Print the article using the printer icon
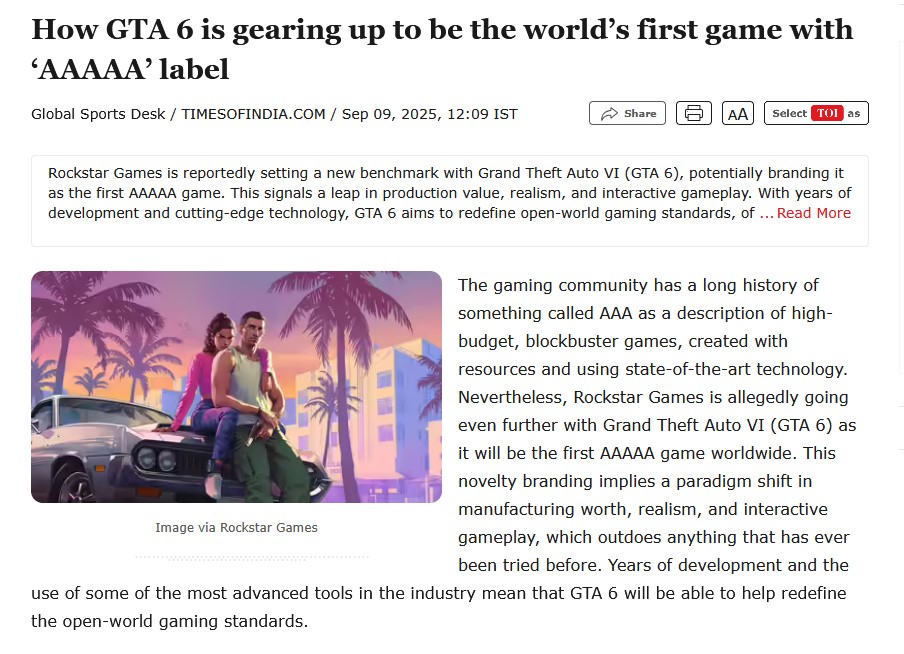904x654 pixels. tap(694, 113)
